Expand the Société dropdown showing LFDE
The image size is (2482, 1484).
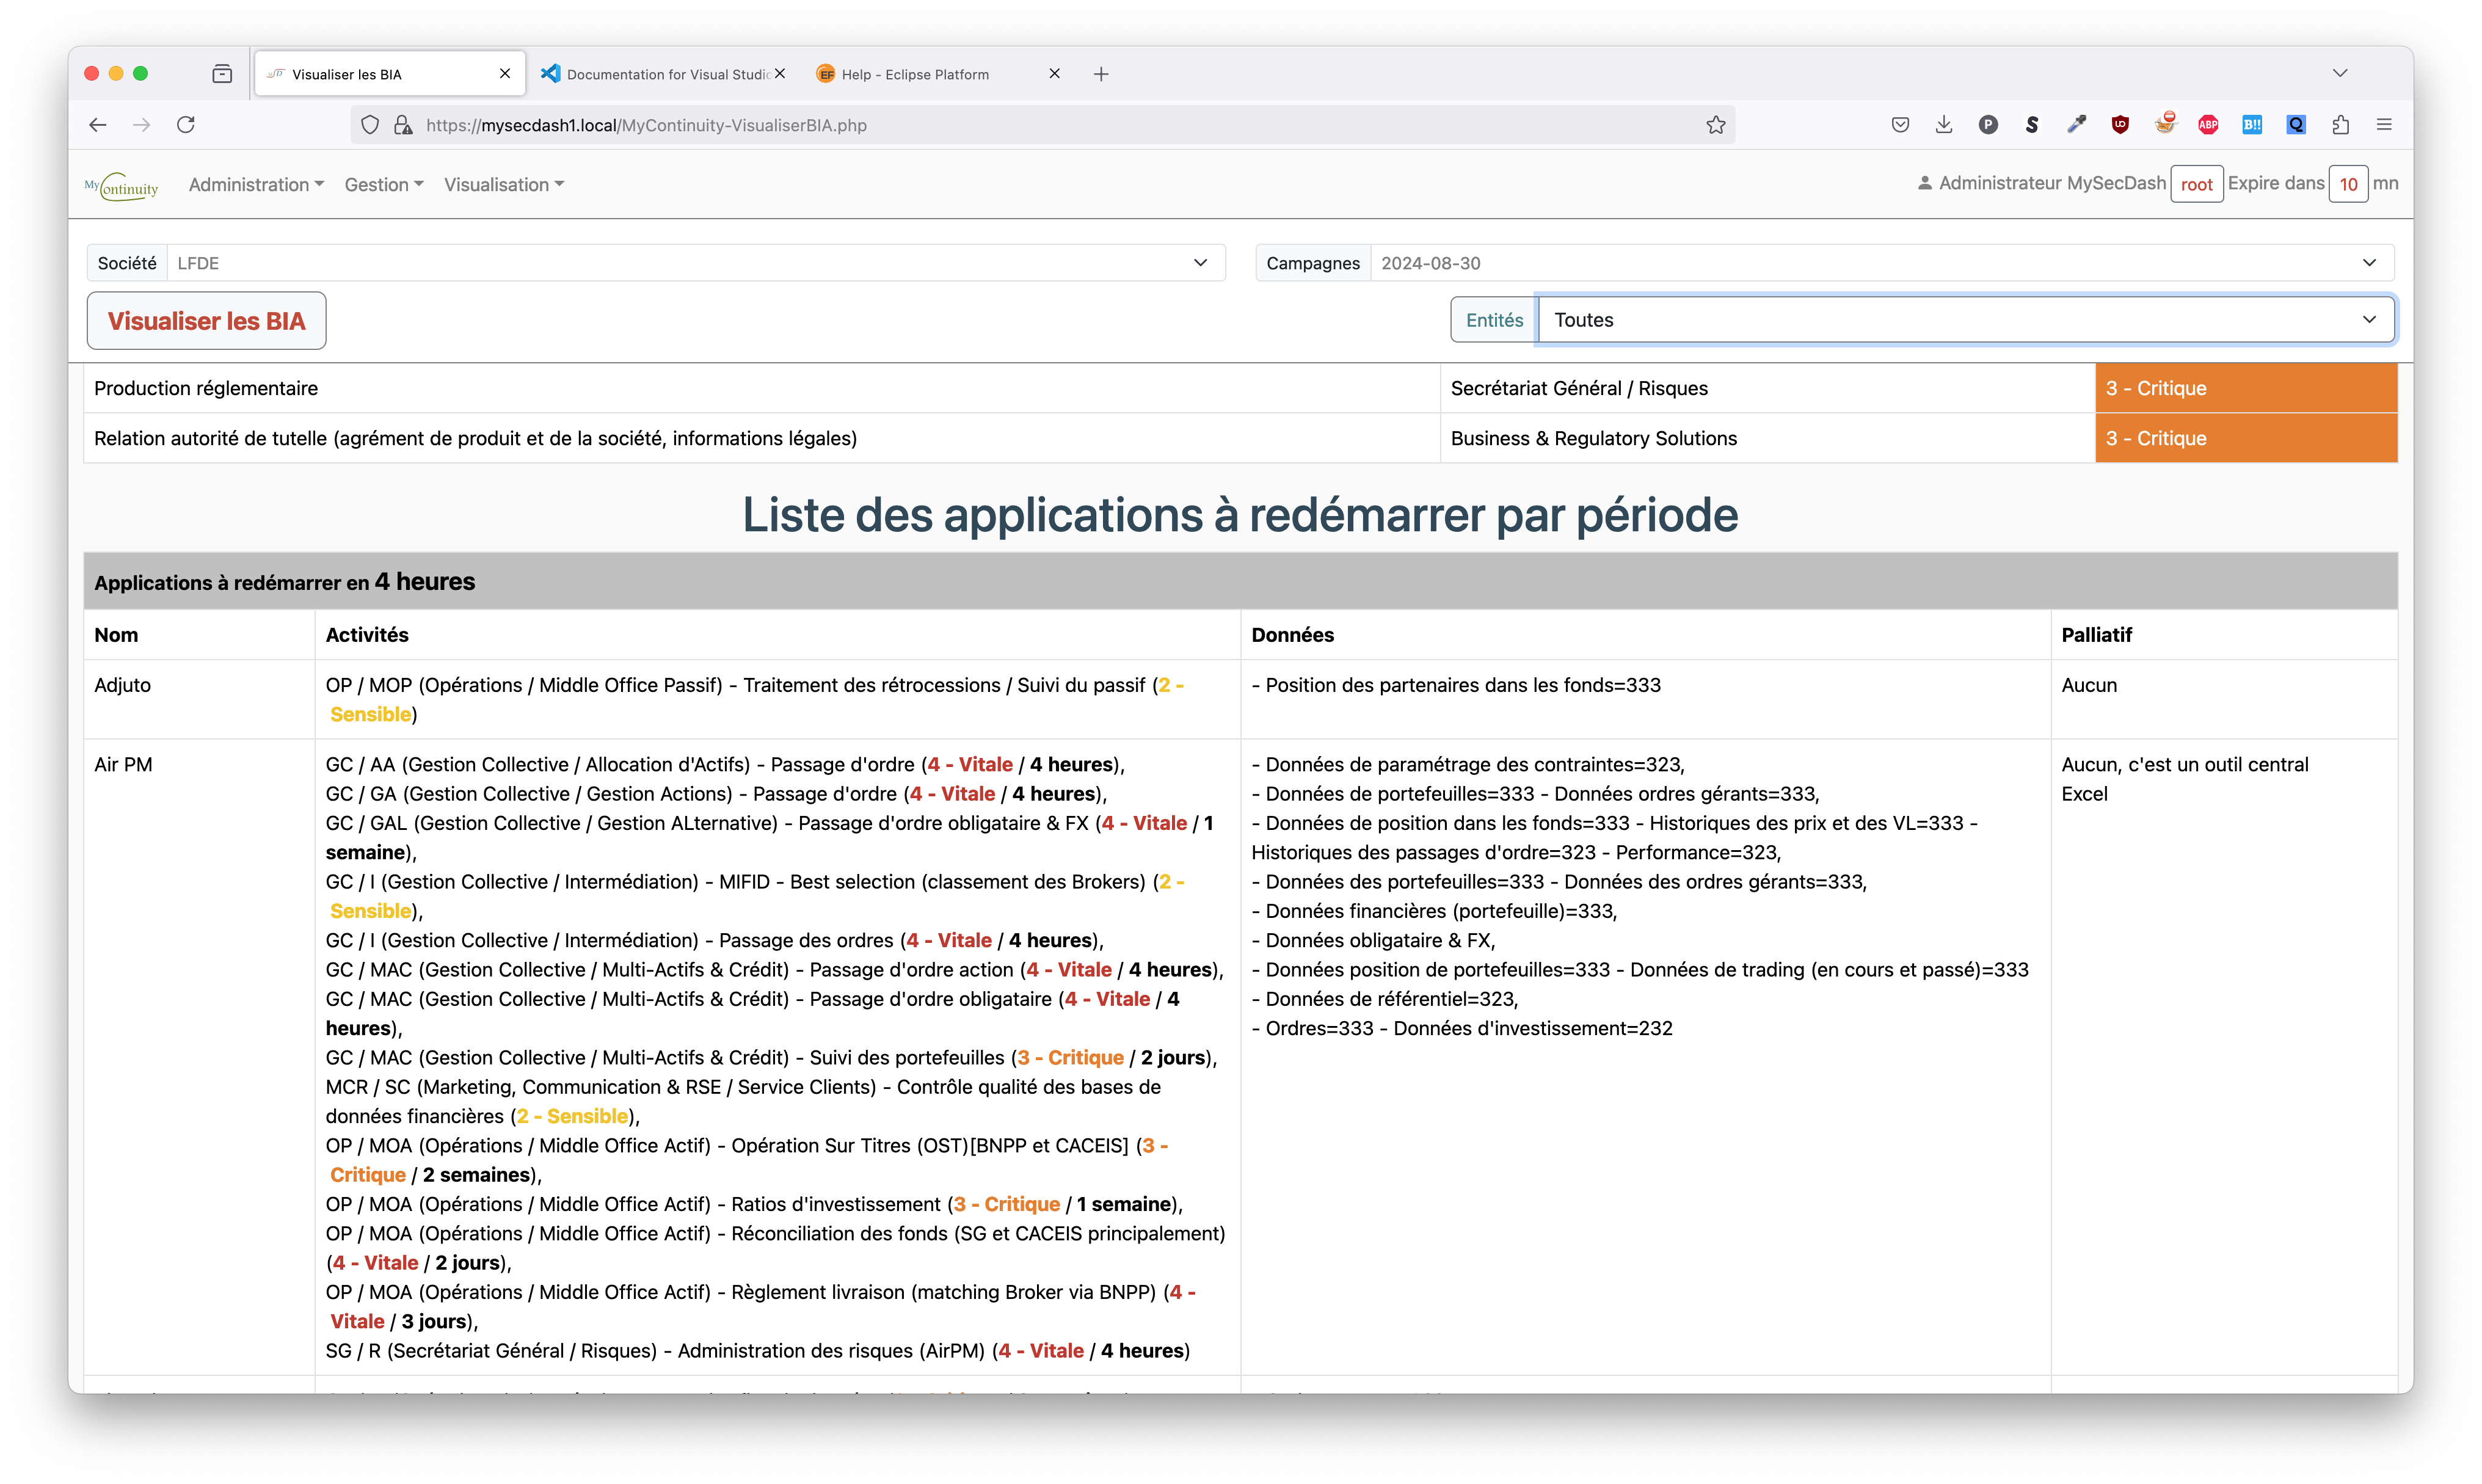[696, 263]
